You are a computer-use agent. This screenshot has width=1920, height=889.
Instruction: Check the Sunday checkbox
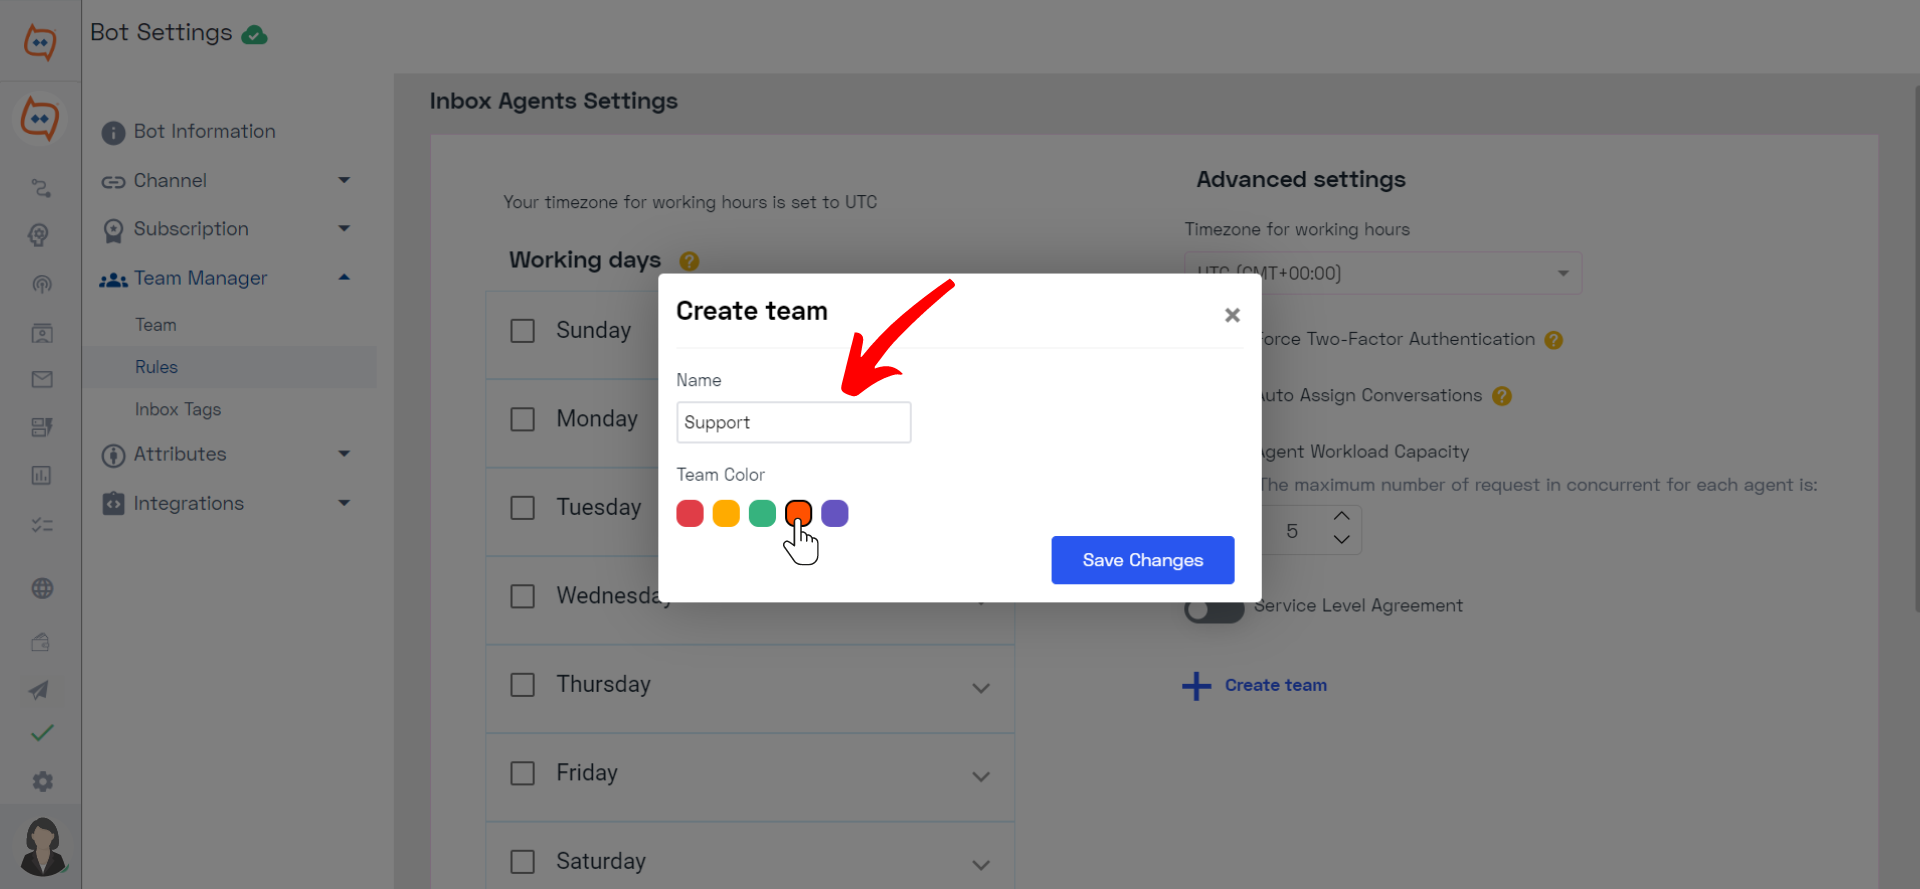click(x=523, y=331)
